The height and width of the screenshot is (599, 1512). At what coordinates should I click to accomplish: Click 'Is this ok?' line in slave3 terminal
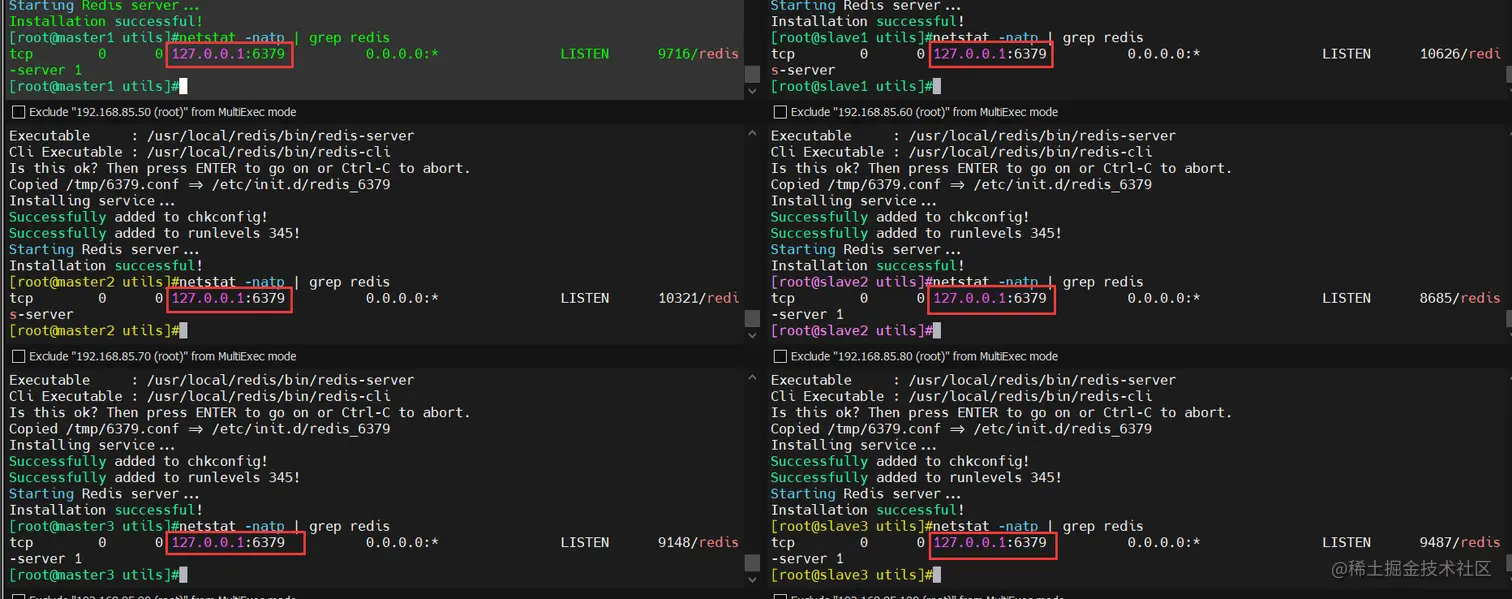pyautogui.click(x=1002, y=412)
